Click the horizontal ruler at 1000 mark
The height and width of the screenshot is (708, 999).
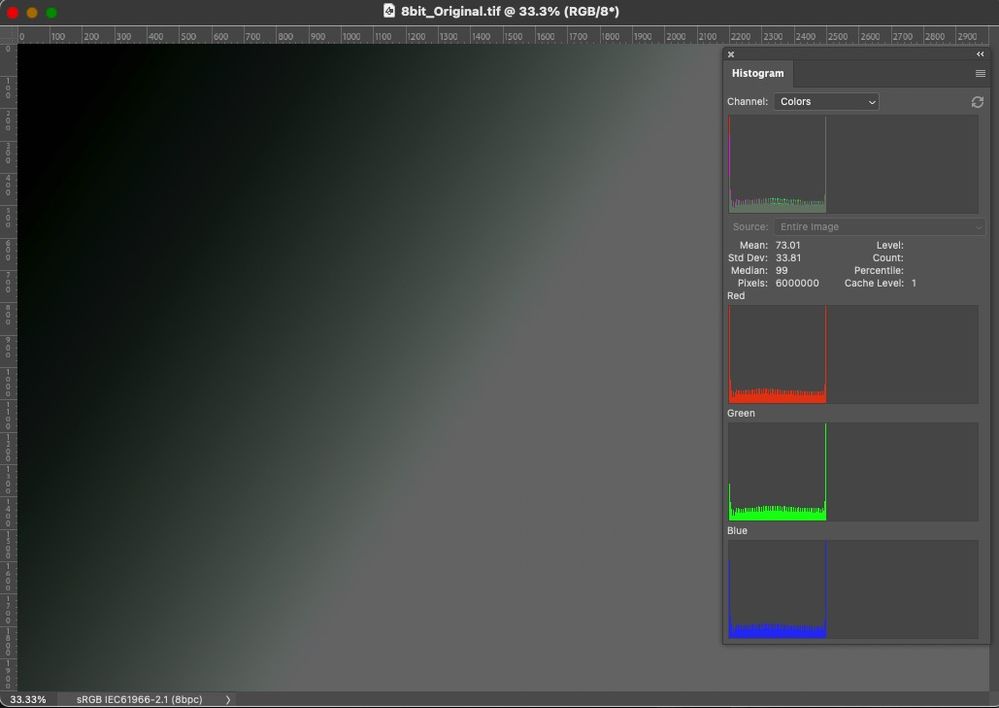[351, 36]
